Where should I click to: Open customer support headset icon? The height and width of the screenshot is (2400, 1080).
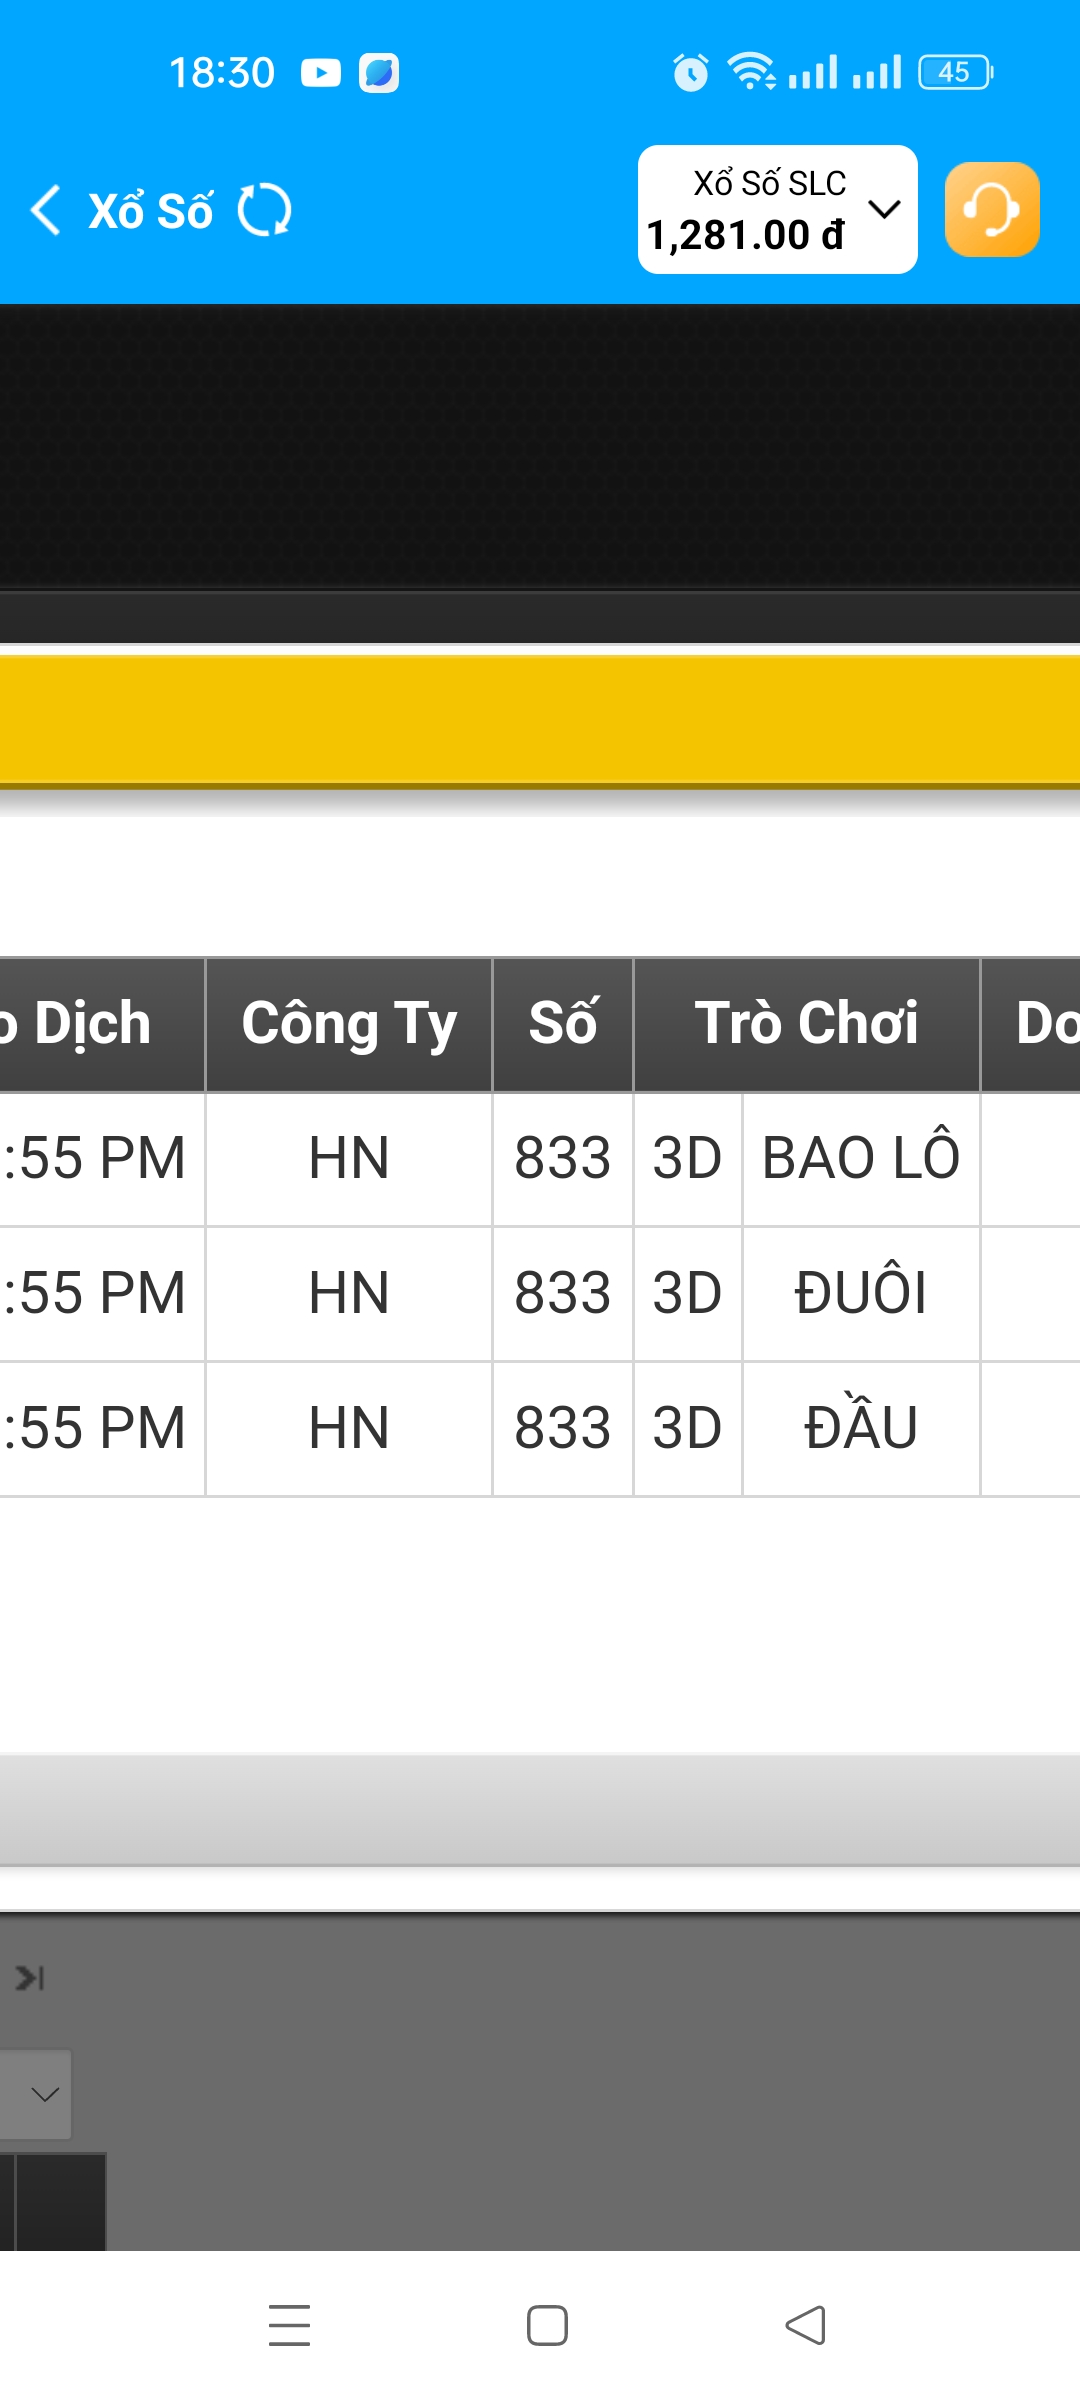point(991,210)
